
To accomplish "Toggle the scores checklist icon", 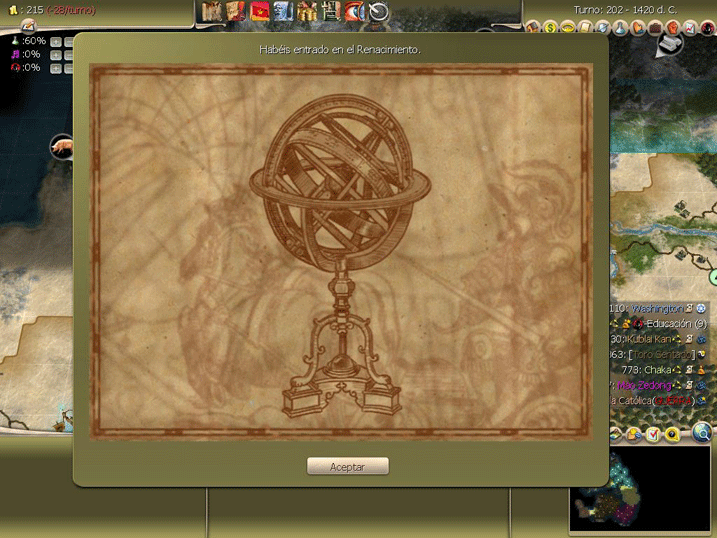I will click(652, 434).
